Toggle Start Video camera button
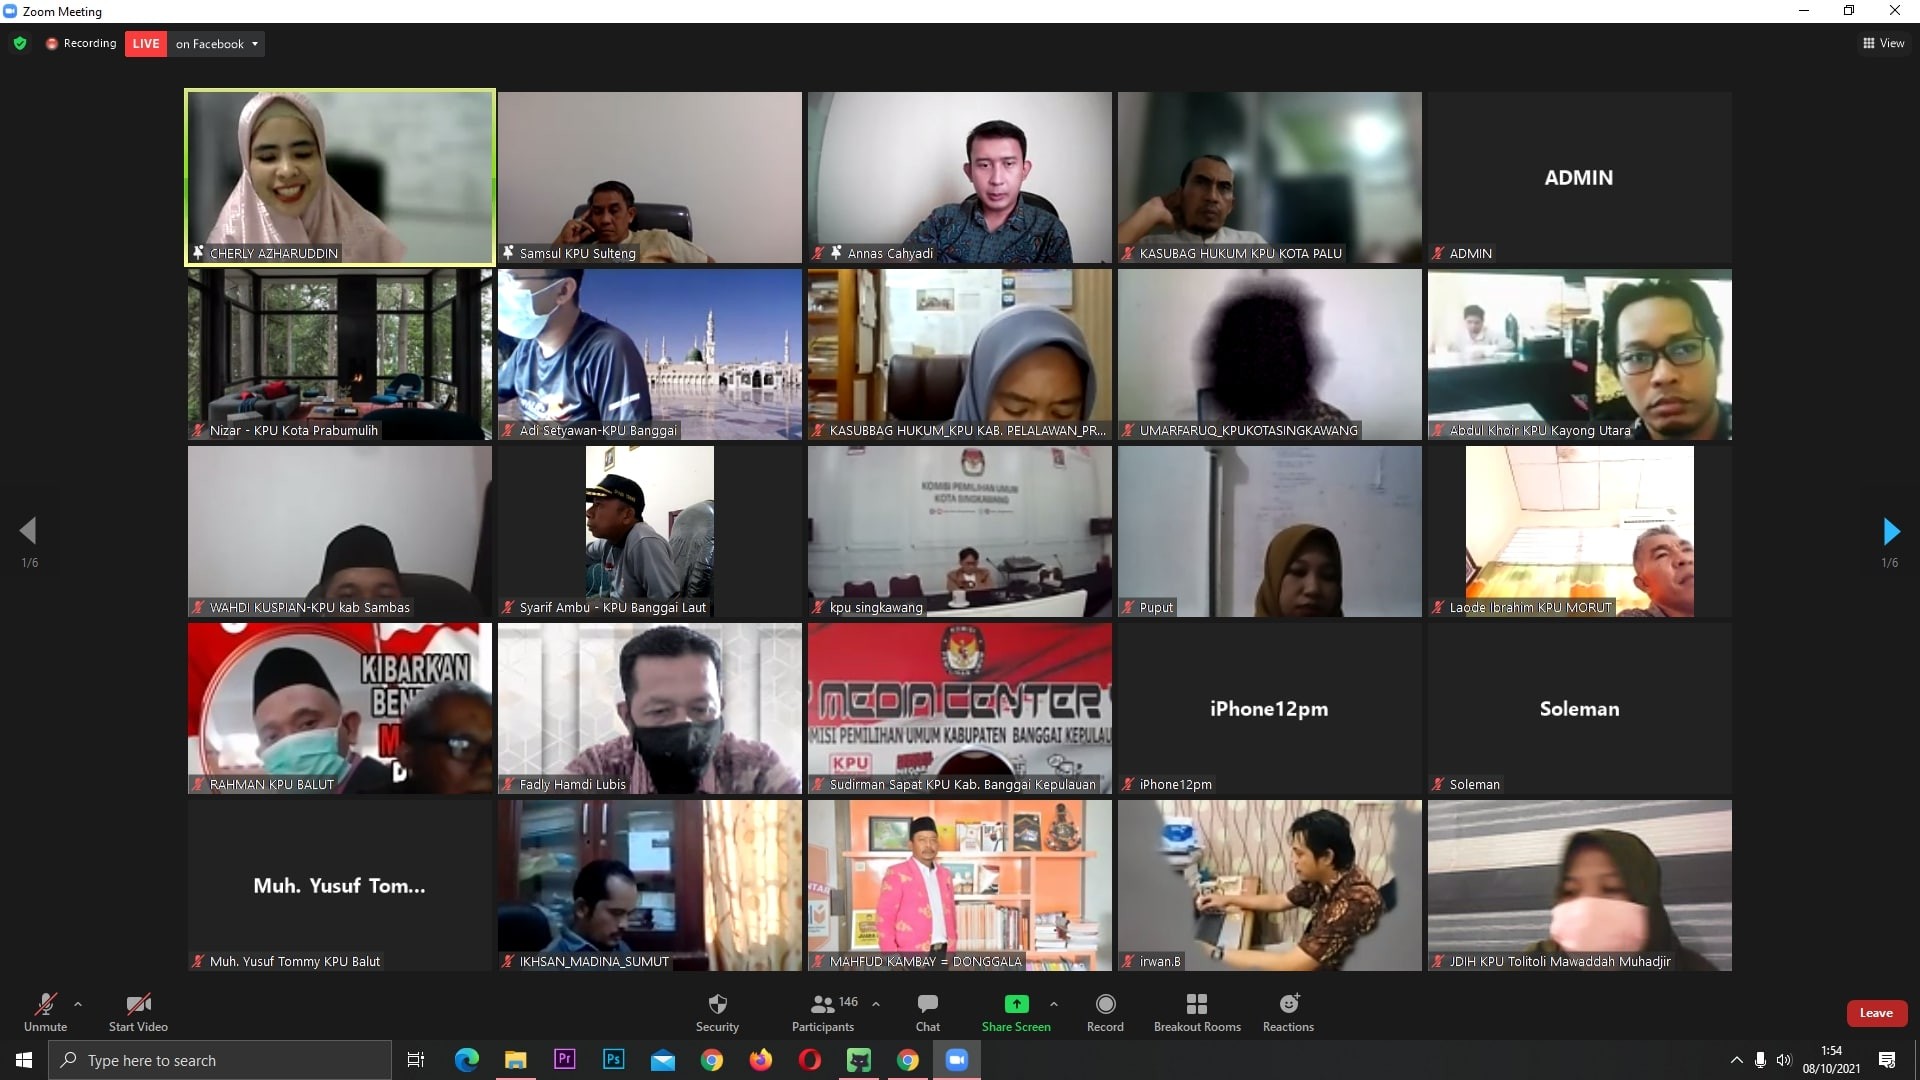This screenshot has height=1080, width=1920. pyautogui.click(x=138, y=1004)
